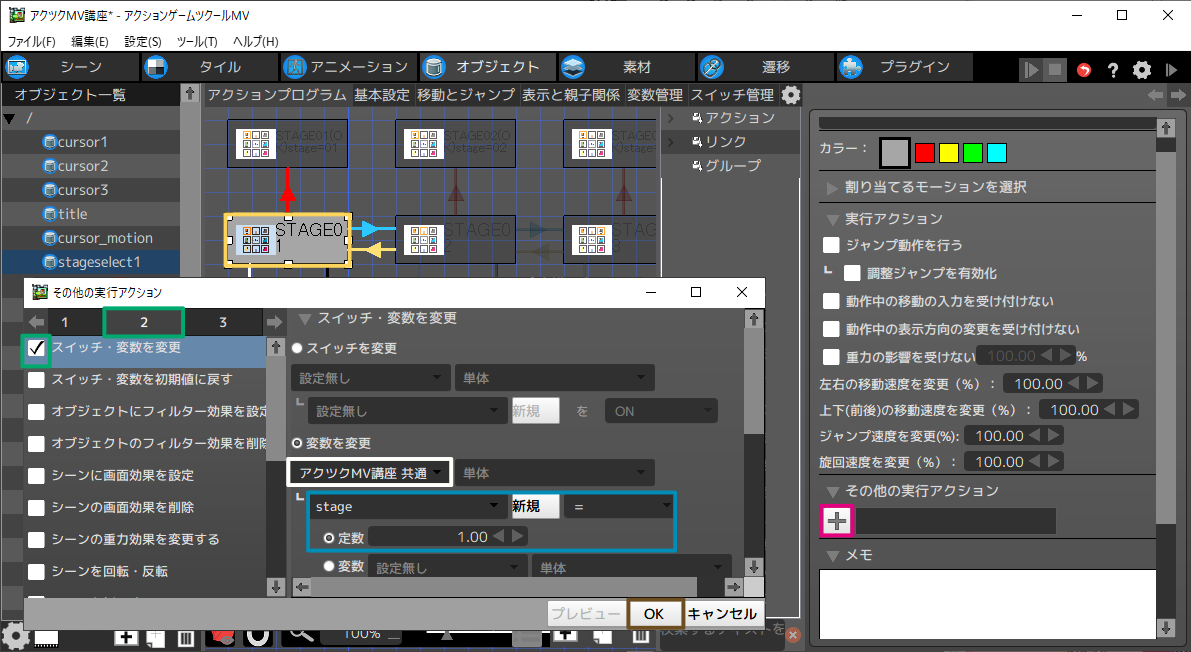Screen dimensions: 1191x652
Task: Pick the red color swatch
Action: click(x=925, y=153)
